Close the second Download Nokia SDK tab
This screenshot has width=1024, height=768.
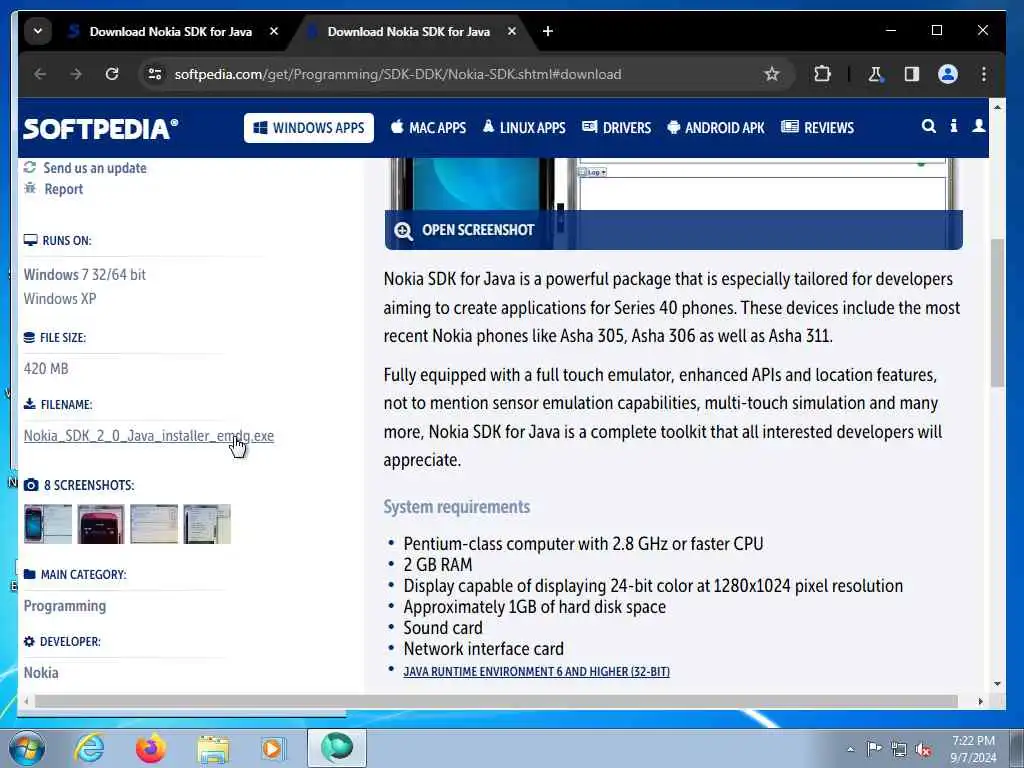(512, 31)
